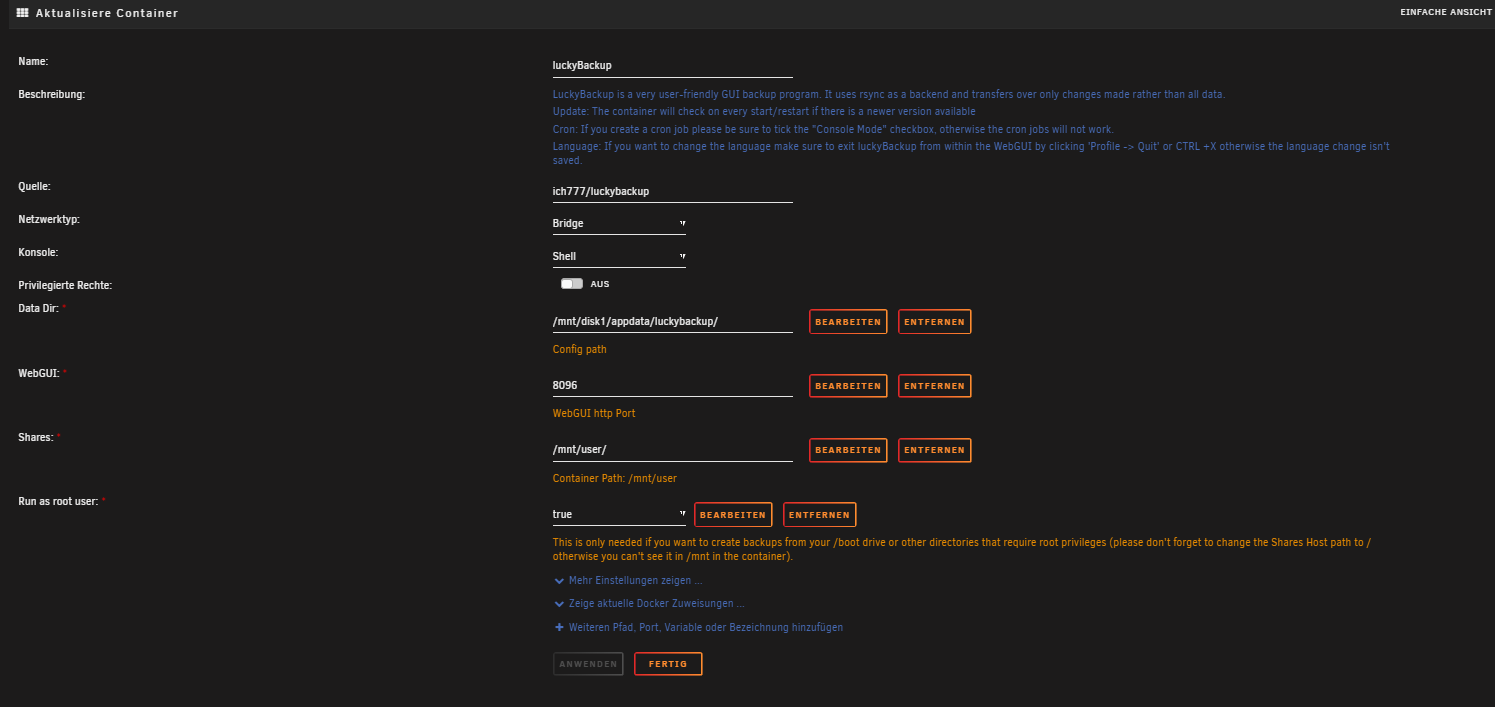Click Bearbeiten for Shares path
This screenshot has width=1495, height=707.
(848, 450)
